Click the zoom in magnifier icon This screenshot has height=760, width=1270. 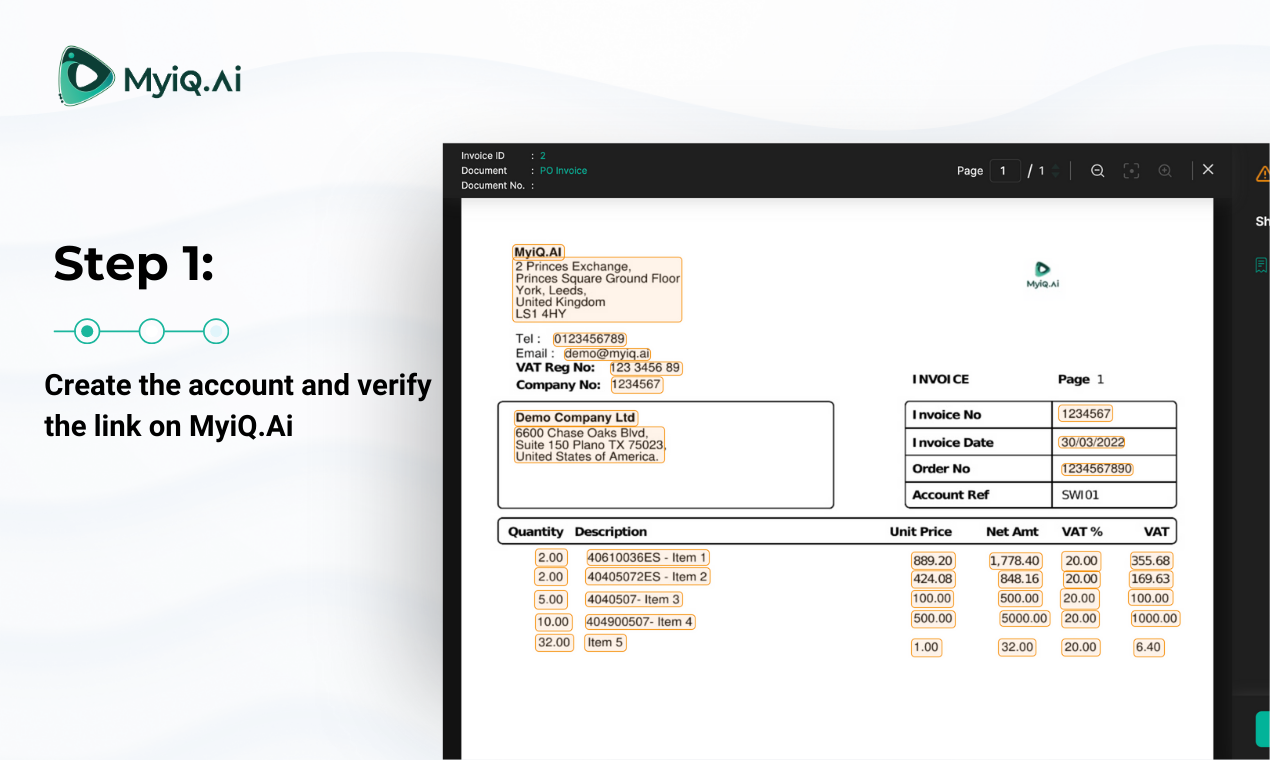click(1165, 171)
